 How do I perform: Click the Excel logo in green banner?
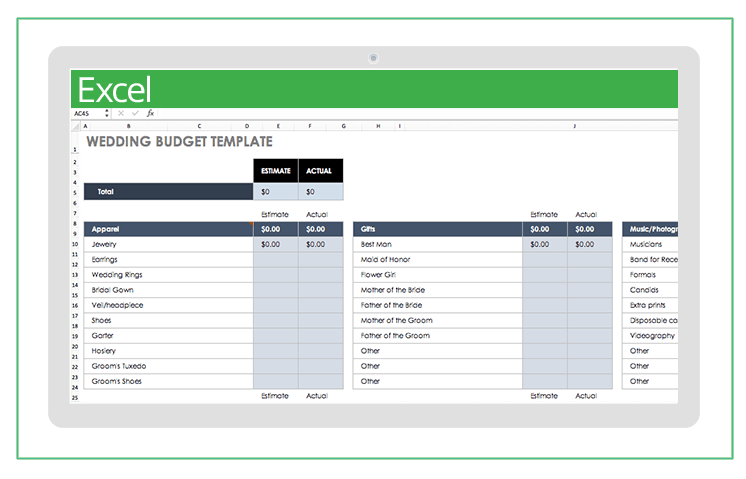click(115, 90)
